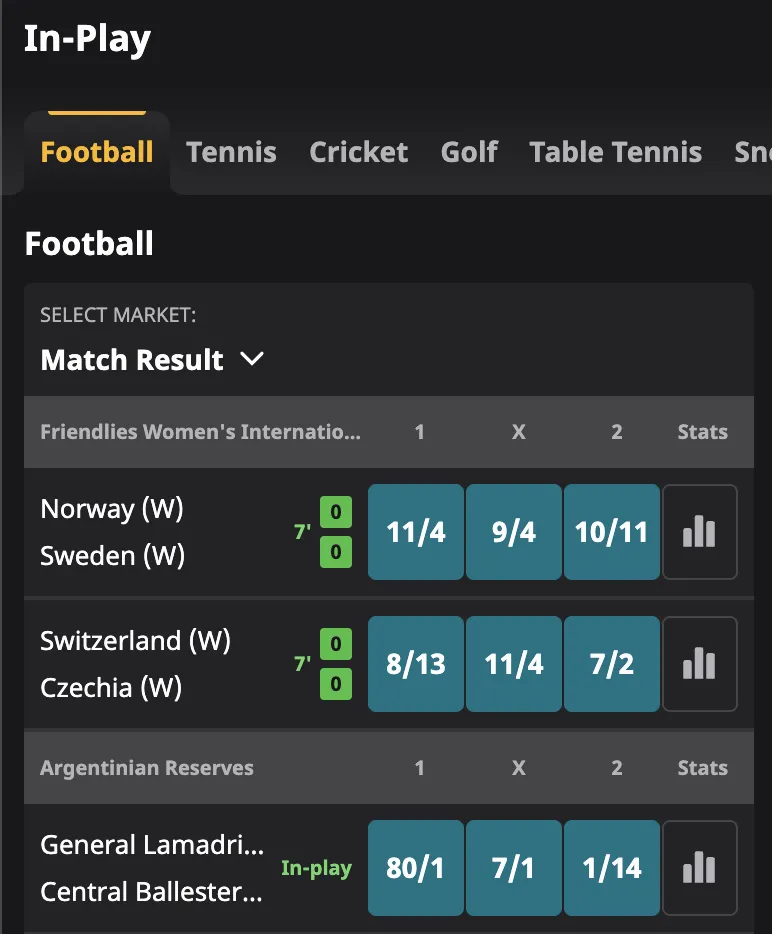Back Czechia at 7/2 odds
The image size is (772, 934).
tap(611, 663)
